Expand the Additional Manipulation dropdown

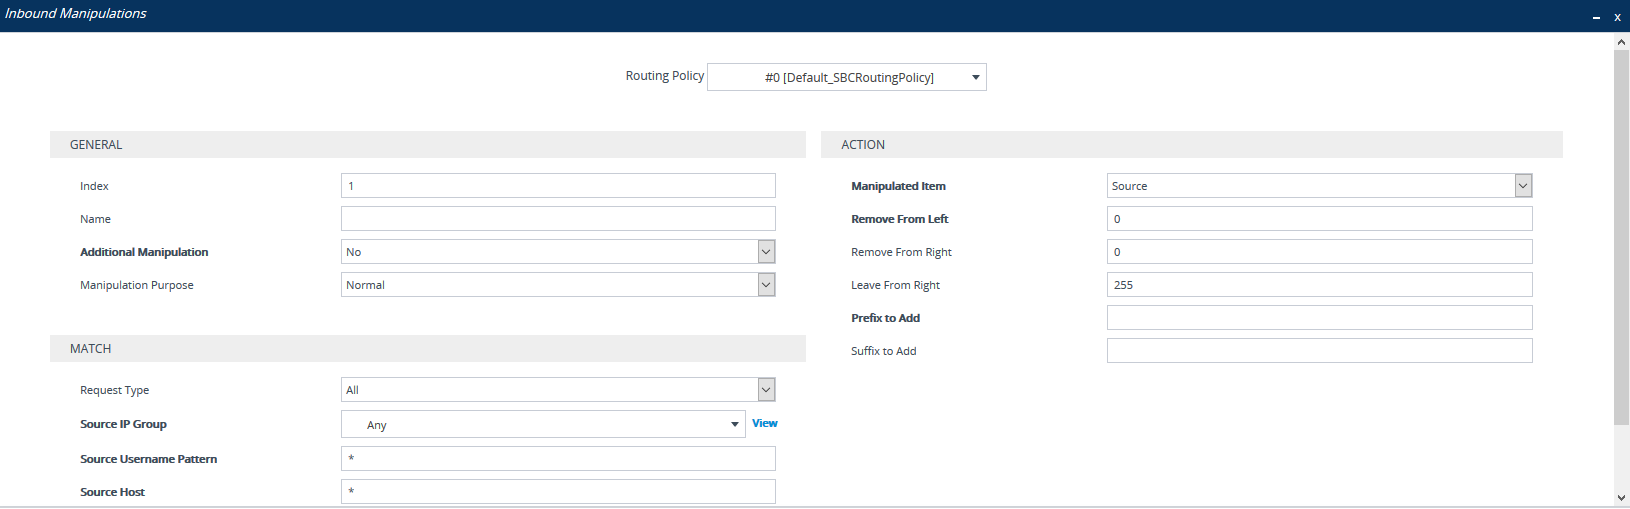[558, 252]
